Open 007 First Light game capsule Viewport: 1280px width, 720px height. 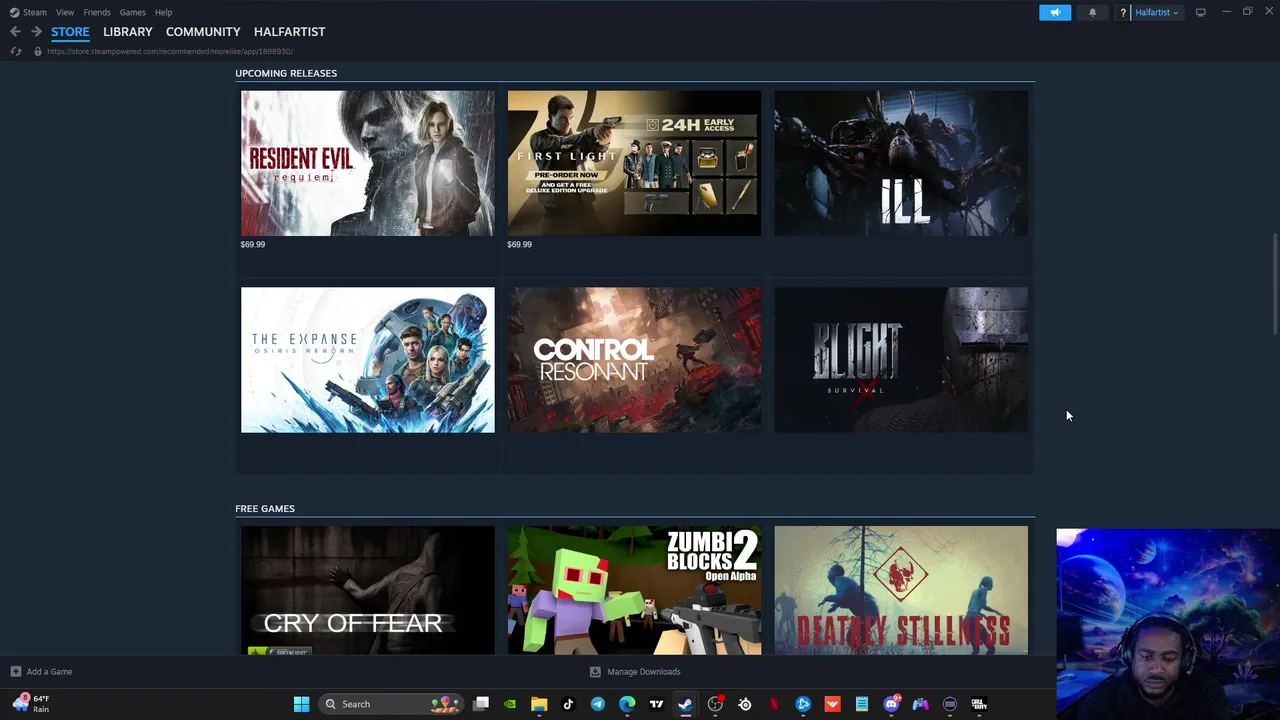(x=634, y=163)
